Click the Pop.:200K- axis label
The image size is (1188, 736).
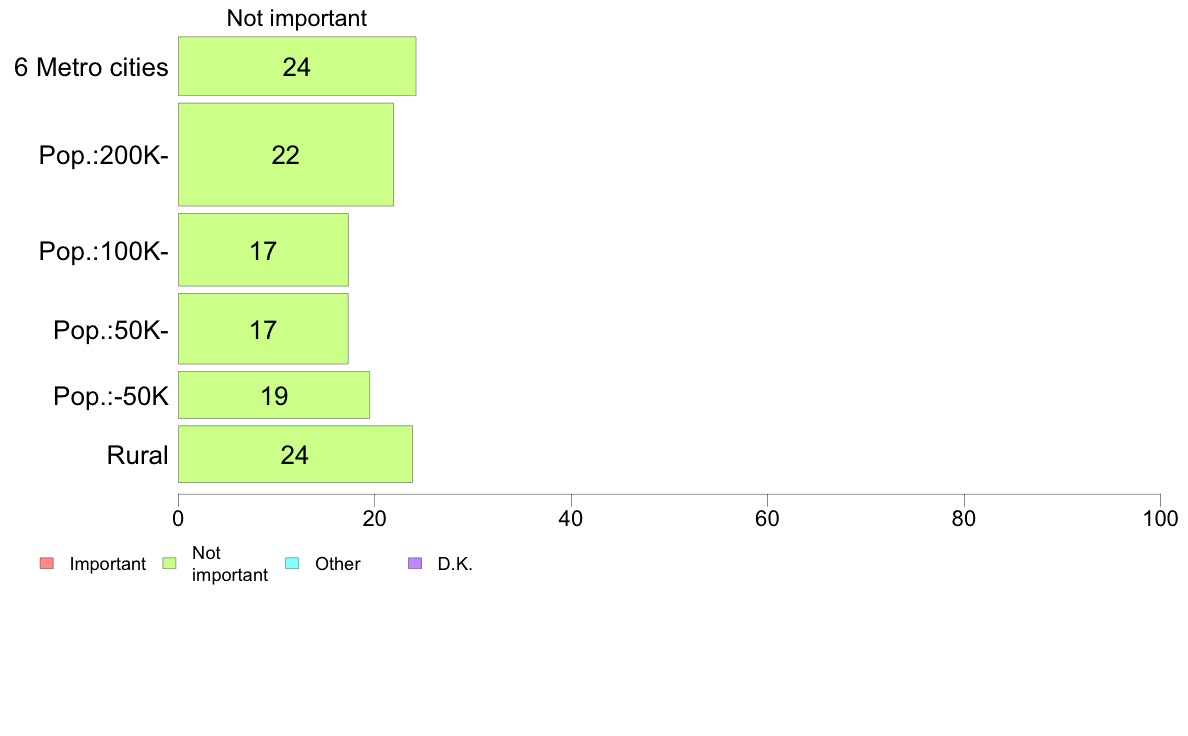pyautogui.click(x=104, y=155)
